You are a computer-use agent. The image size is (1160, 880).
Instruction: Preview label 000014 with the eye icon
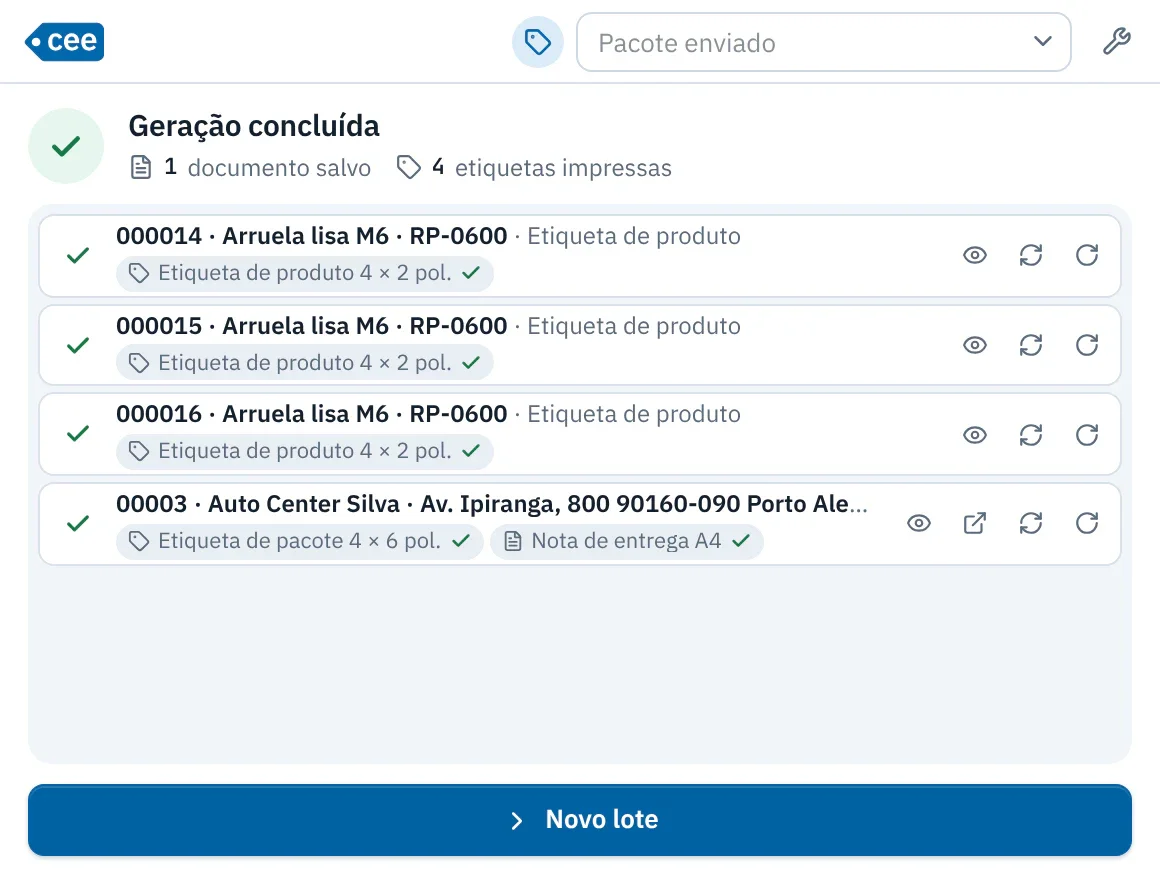pyautogui.click(x=975, y=256)
